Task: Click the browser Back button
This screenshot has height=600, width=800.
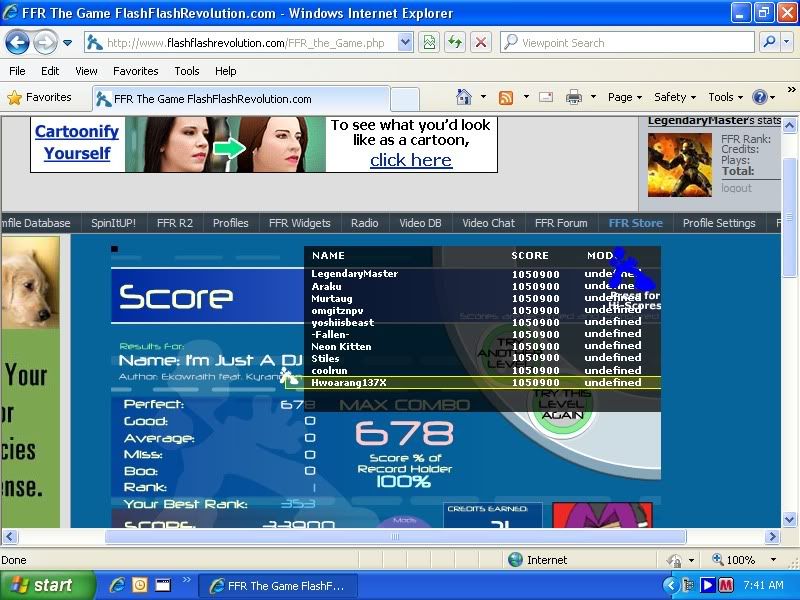Action: coord(18,42)
